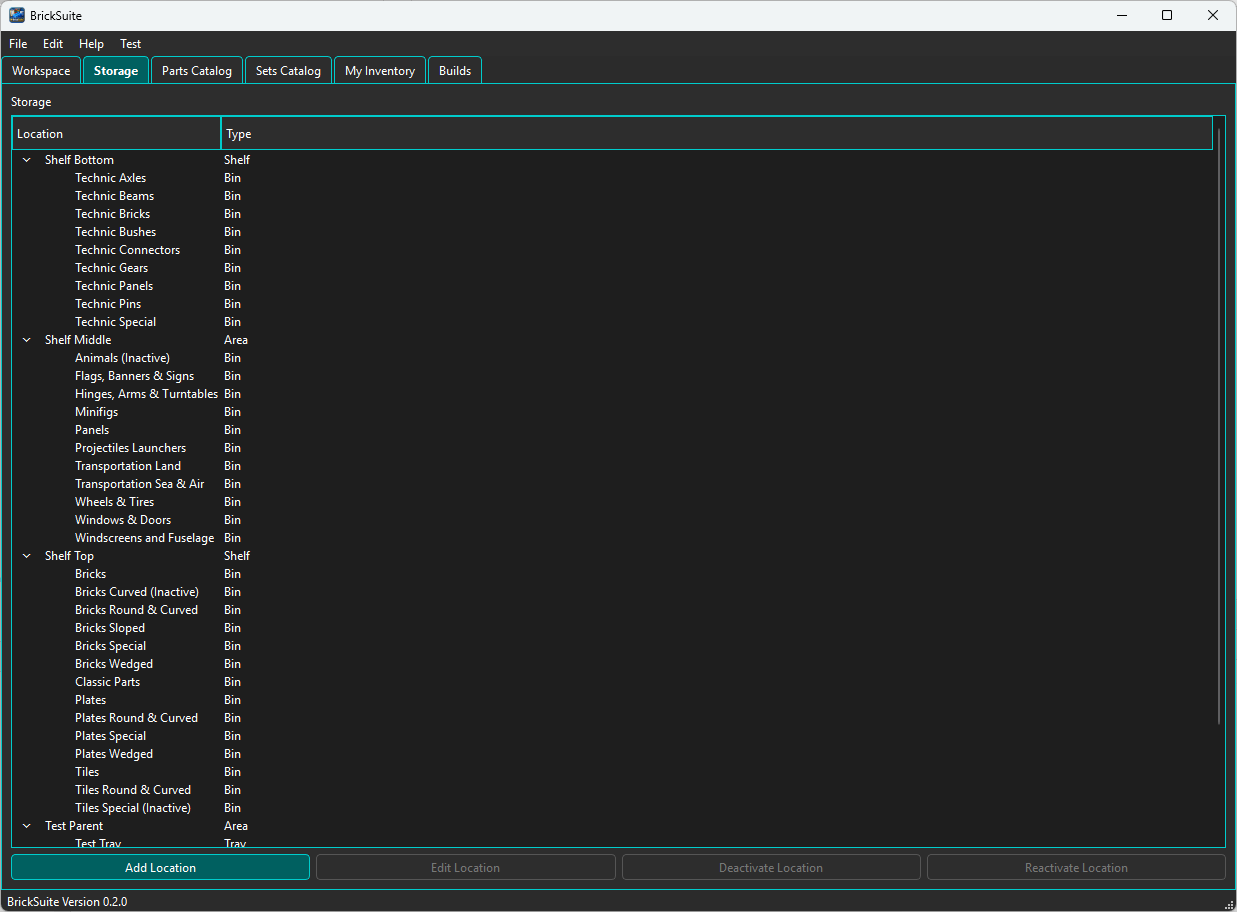
Task: Select the Shelf Top location name
Action: click(69, 556)
